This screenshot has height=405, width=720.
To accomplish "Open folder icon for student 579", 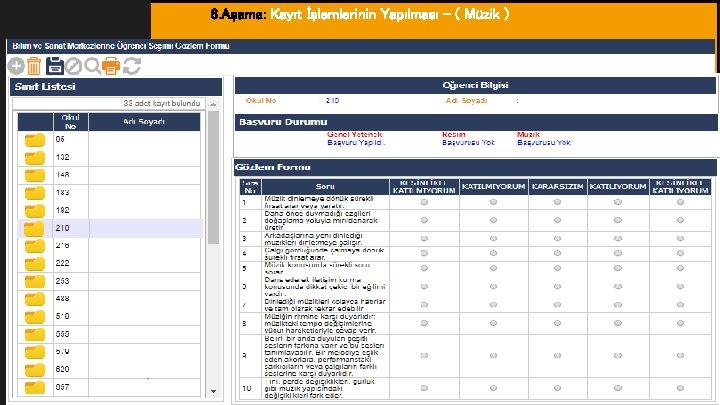I will click(x=35, y=352).
